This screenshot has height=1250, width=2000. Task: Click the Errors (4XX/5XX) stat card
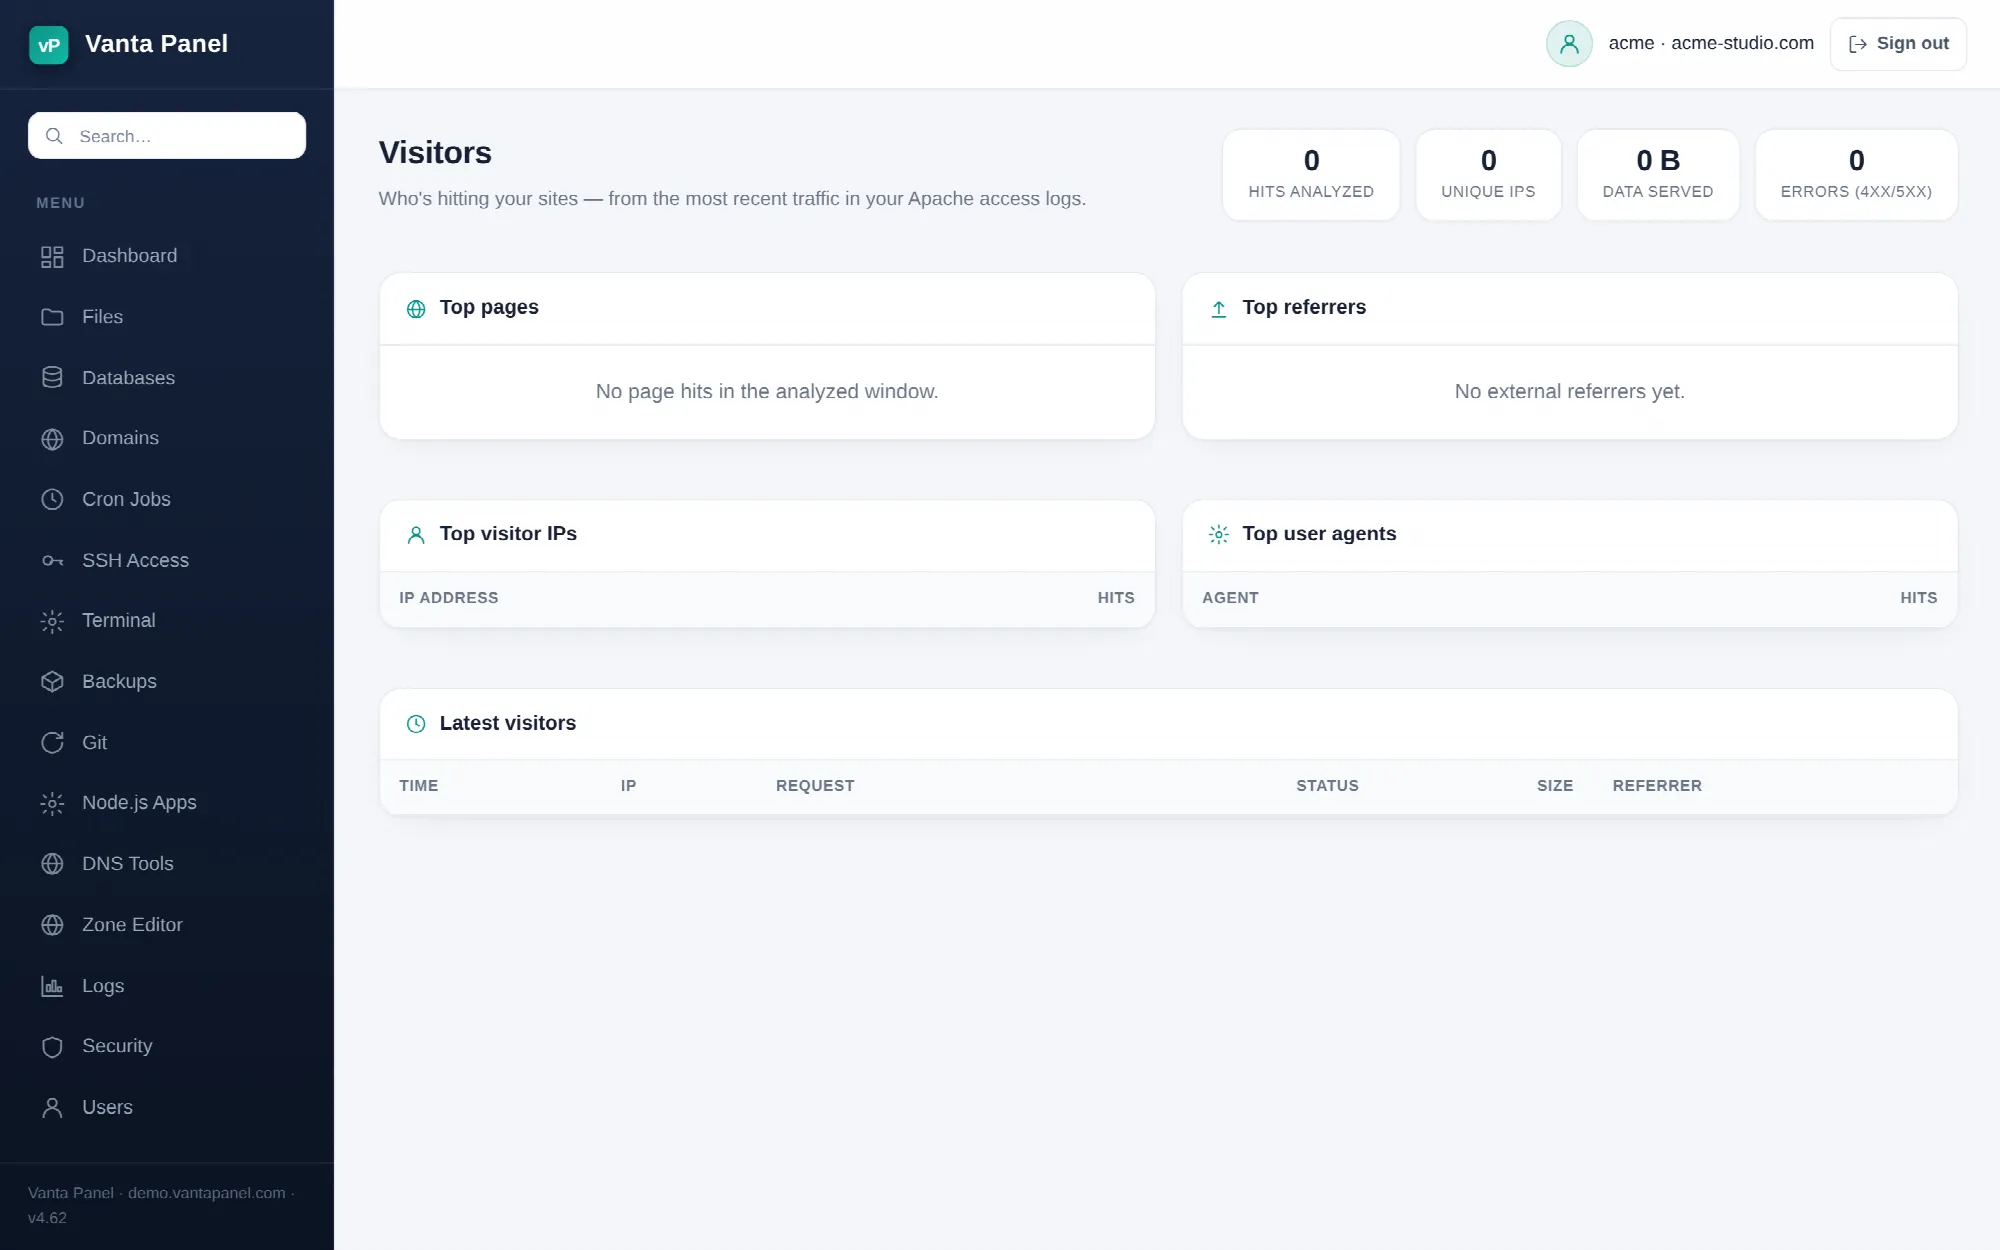pos(1856,175)
